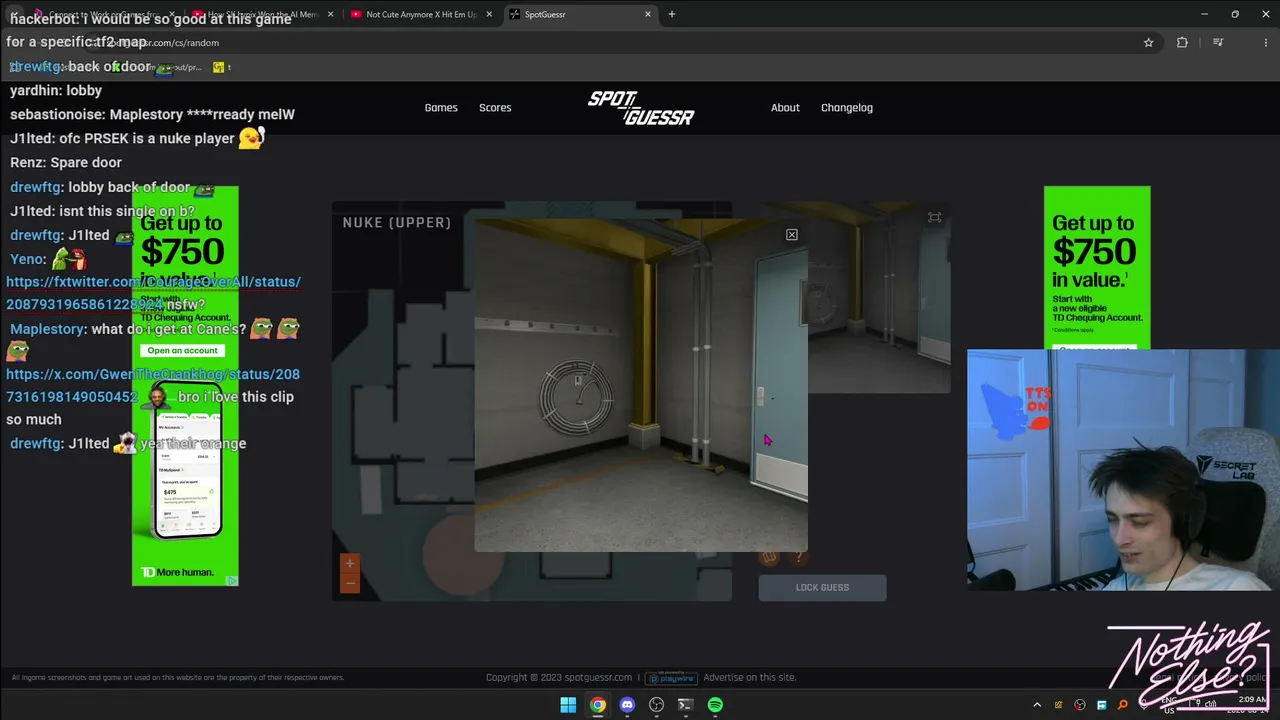
Task: Close the enlarged screenshot popup
Action: [x=792, y=235]
